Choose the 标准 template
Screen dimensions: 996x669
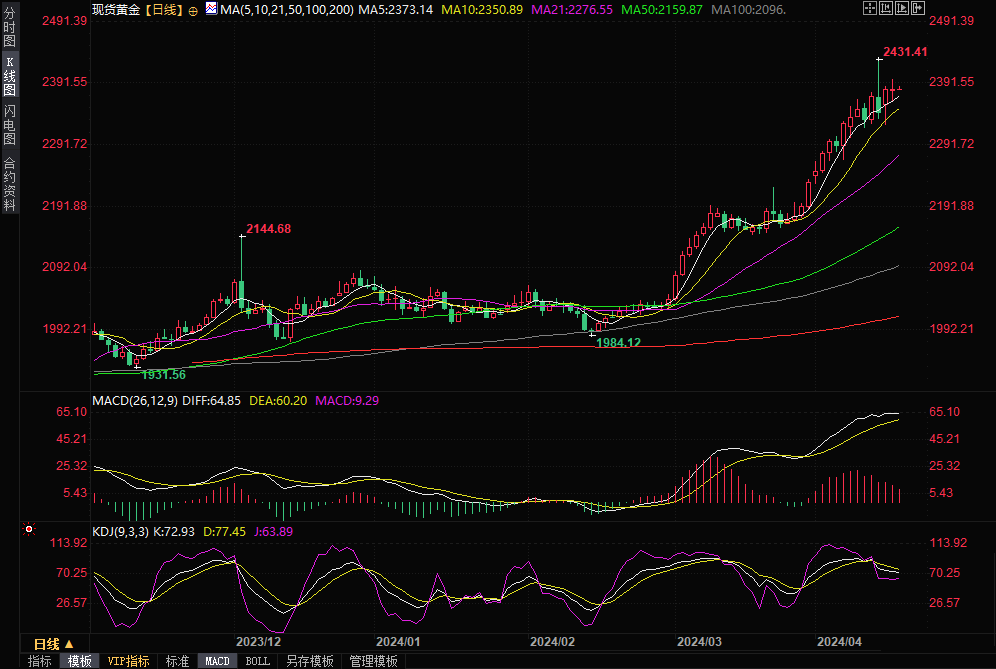click(178, 661)
